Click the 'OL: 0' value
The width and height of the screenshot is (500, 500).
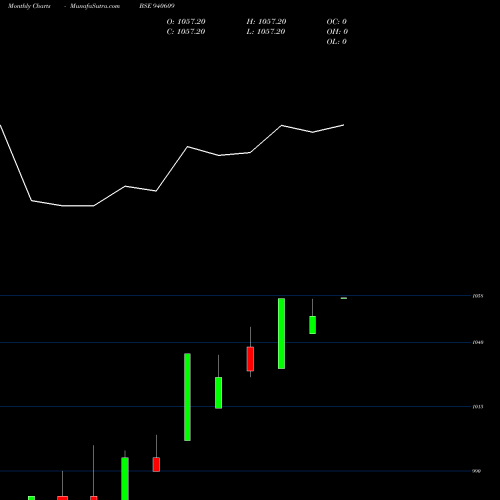(x=337, y=42)
